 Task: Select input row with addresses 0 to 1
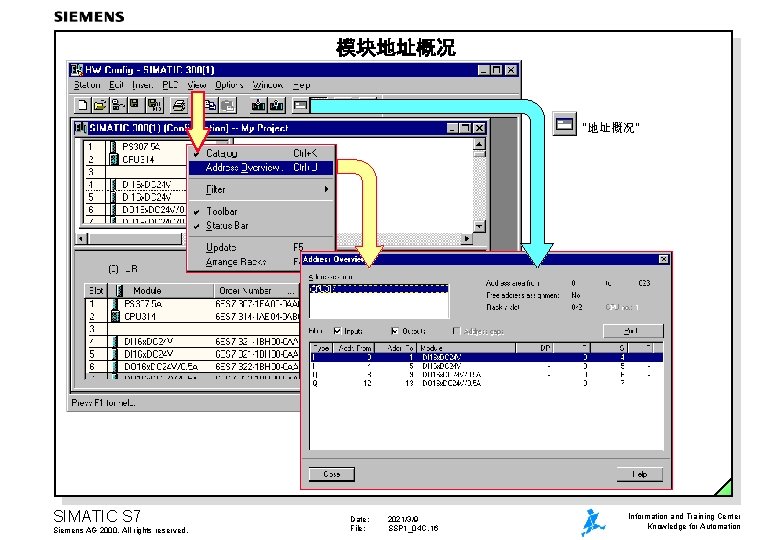(x=487, y=357)
